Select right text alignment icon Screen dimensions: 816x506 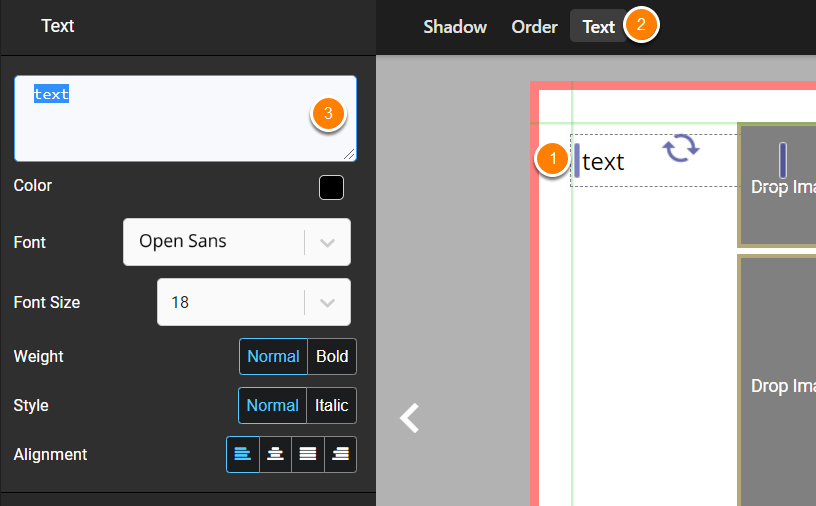tap(340, 454)
